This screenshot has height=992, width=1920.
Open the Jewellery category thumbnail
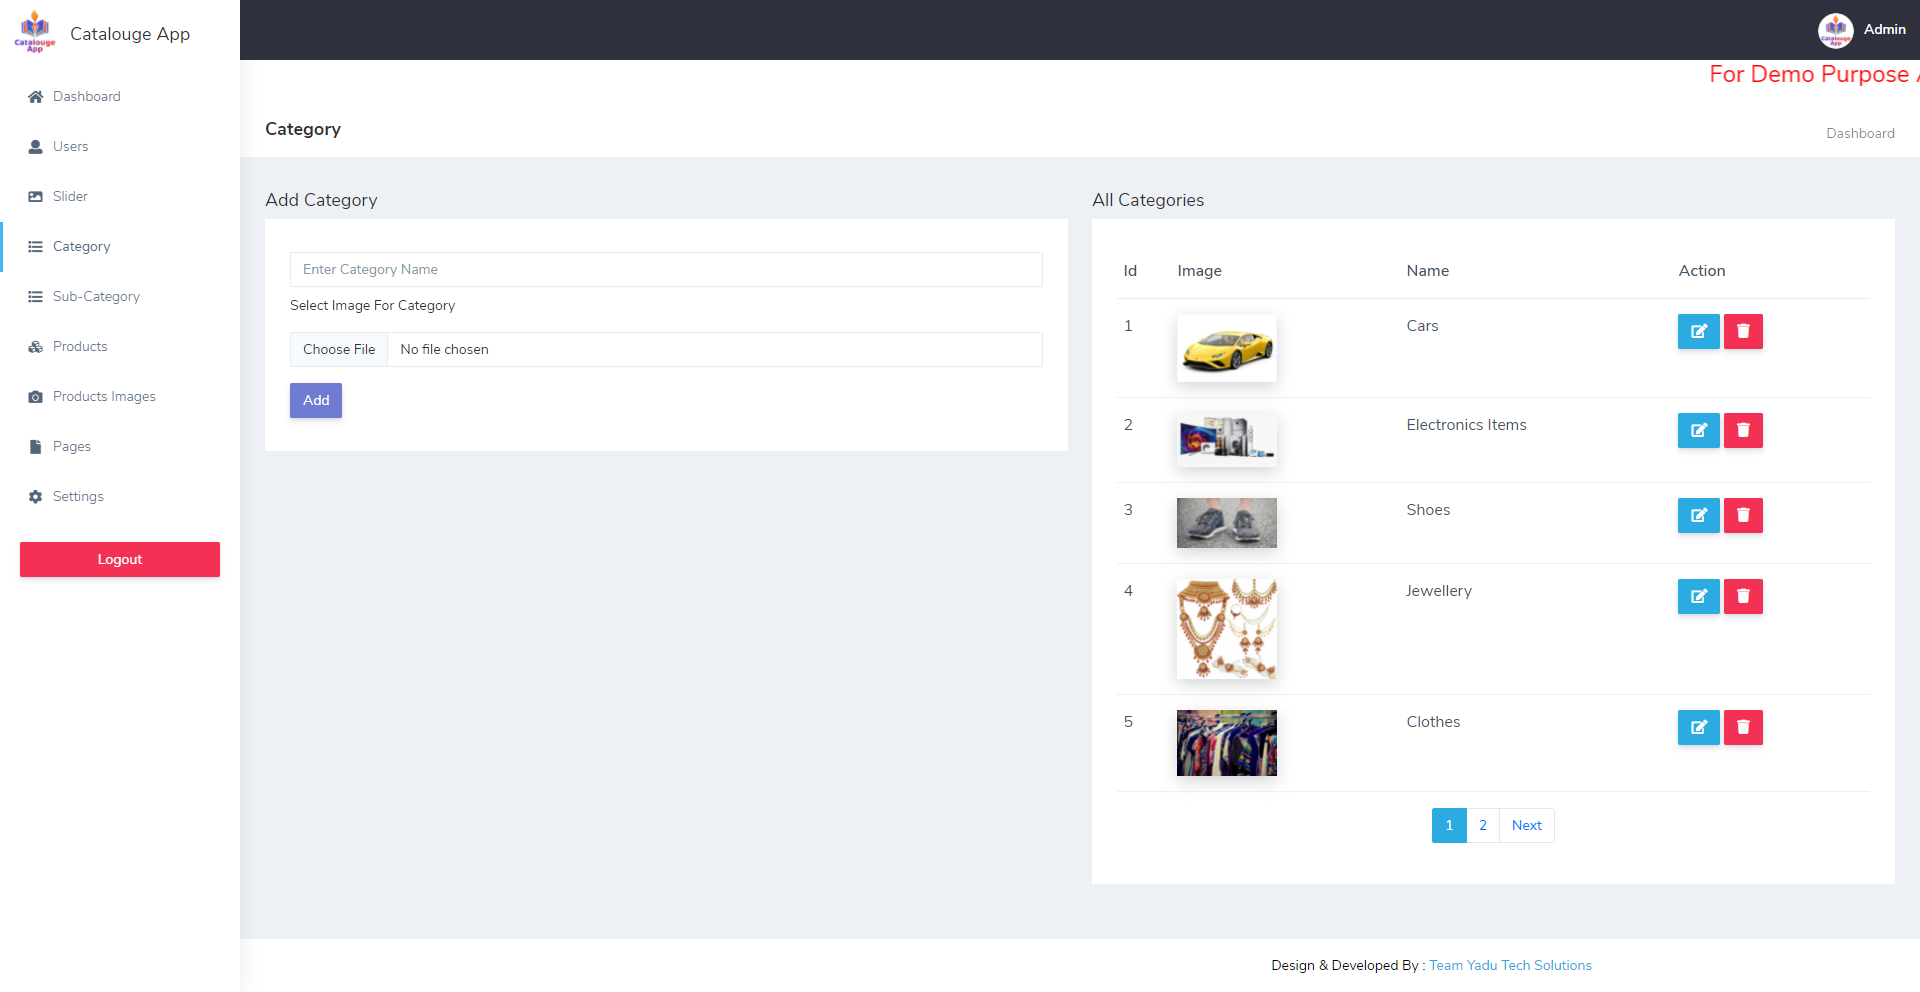[x=1227, y=629]
